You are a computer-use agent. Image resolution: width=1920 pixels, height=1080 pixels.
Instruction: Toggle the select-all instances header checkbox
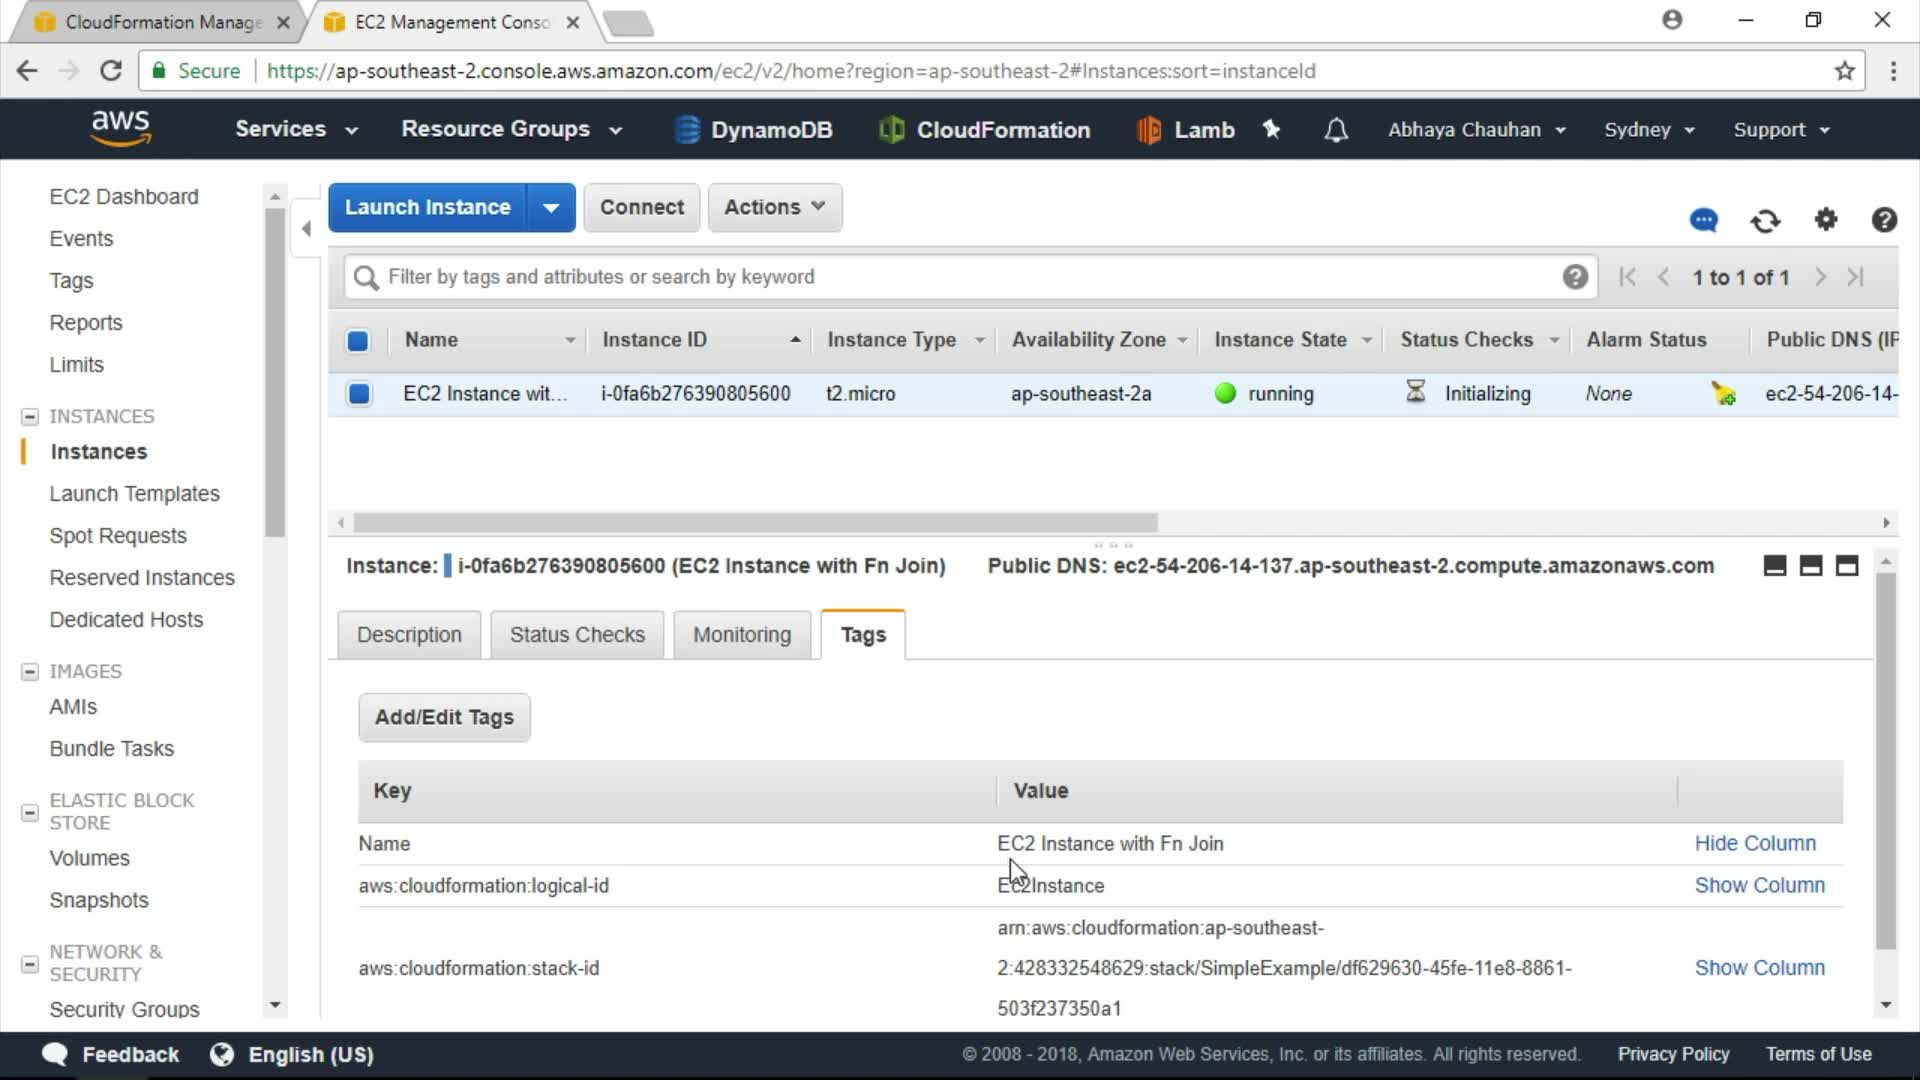357,341
